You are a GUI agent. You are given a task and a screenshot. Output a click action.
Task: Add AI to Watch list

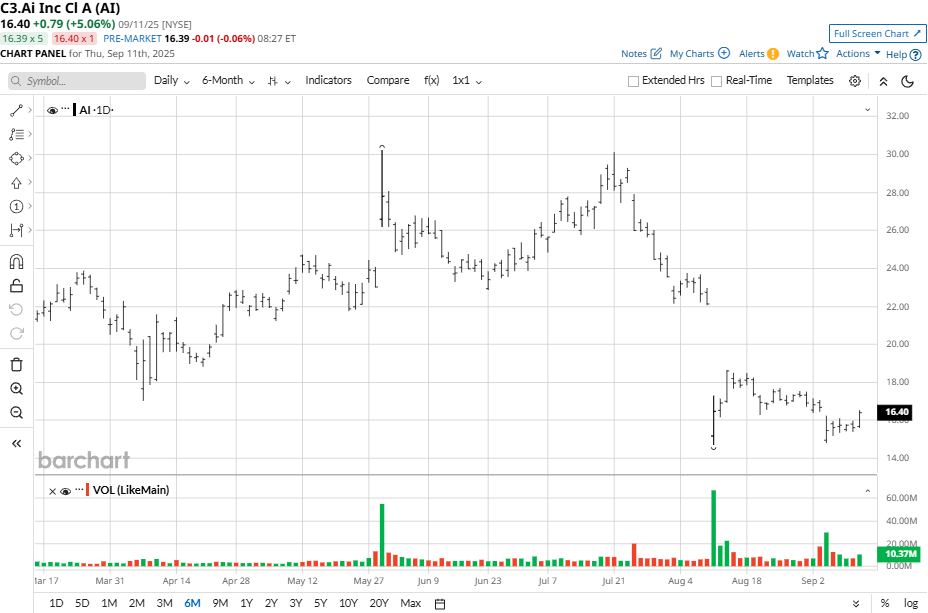(807, 53)
